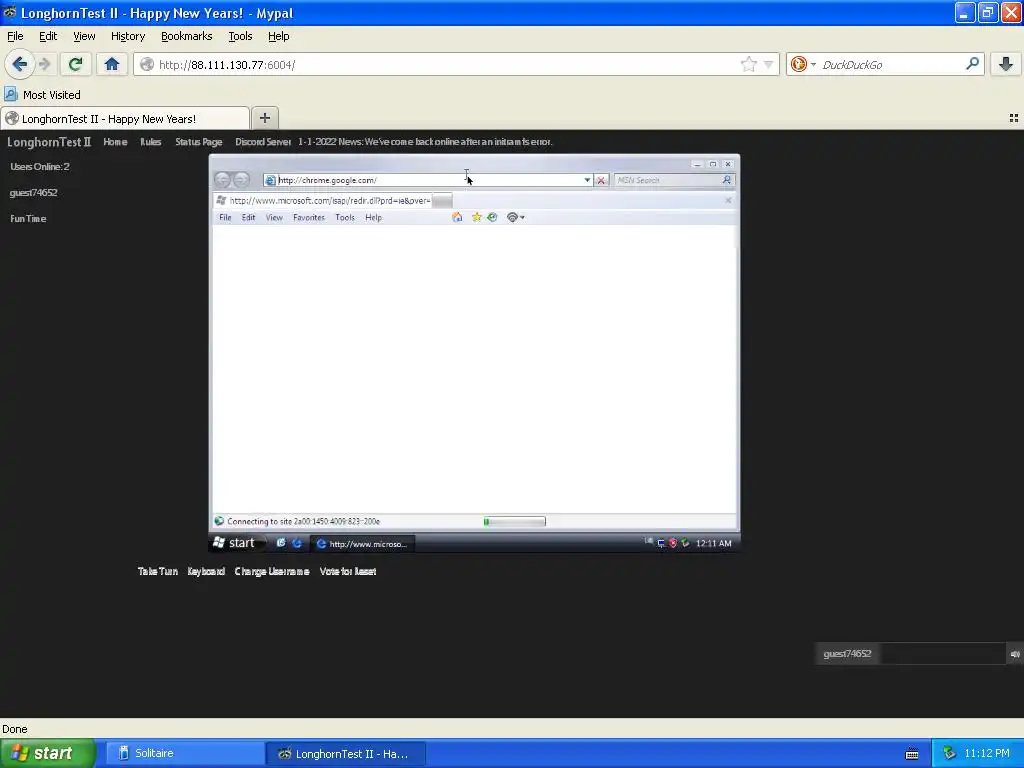Viewport: 1024px width, 768px height.
Task: Select the LonghornTest II browser tab
Action: 125,118
